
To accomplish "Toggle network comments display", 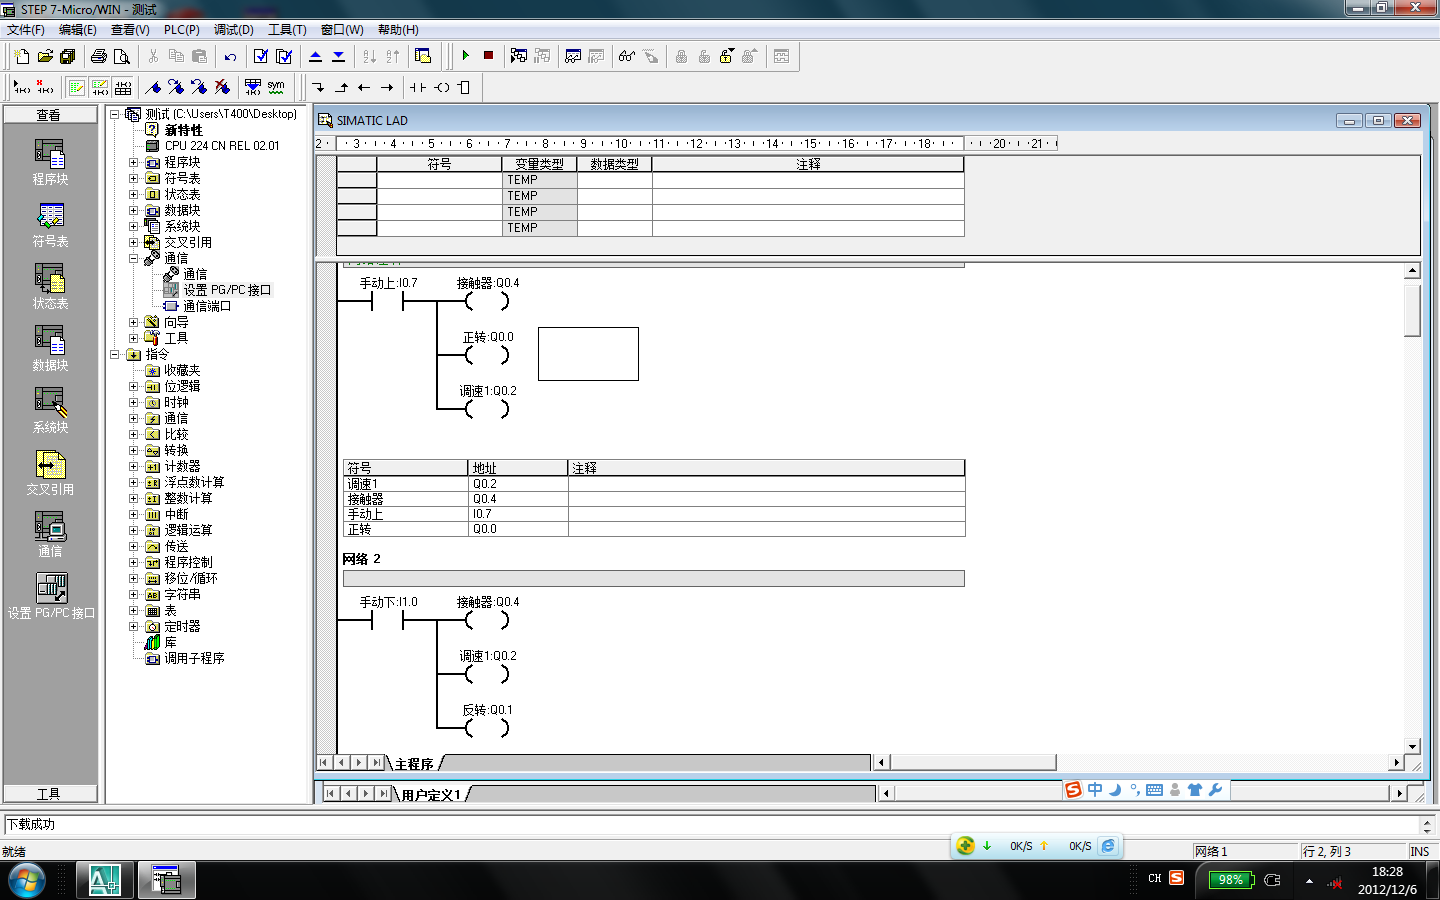I will tap(100, 87).
